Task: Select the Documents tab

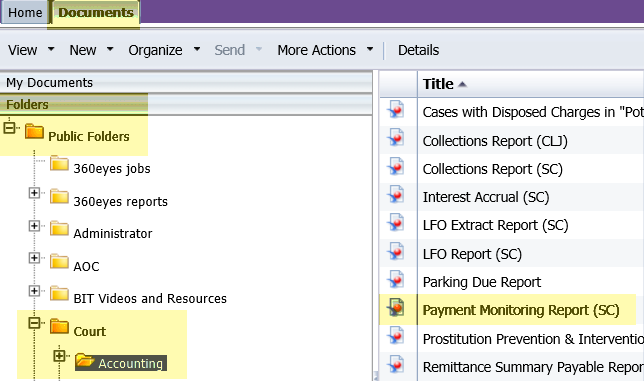Action: [96, 12]
